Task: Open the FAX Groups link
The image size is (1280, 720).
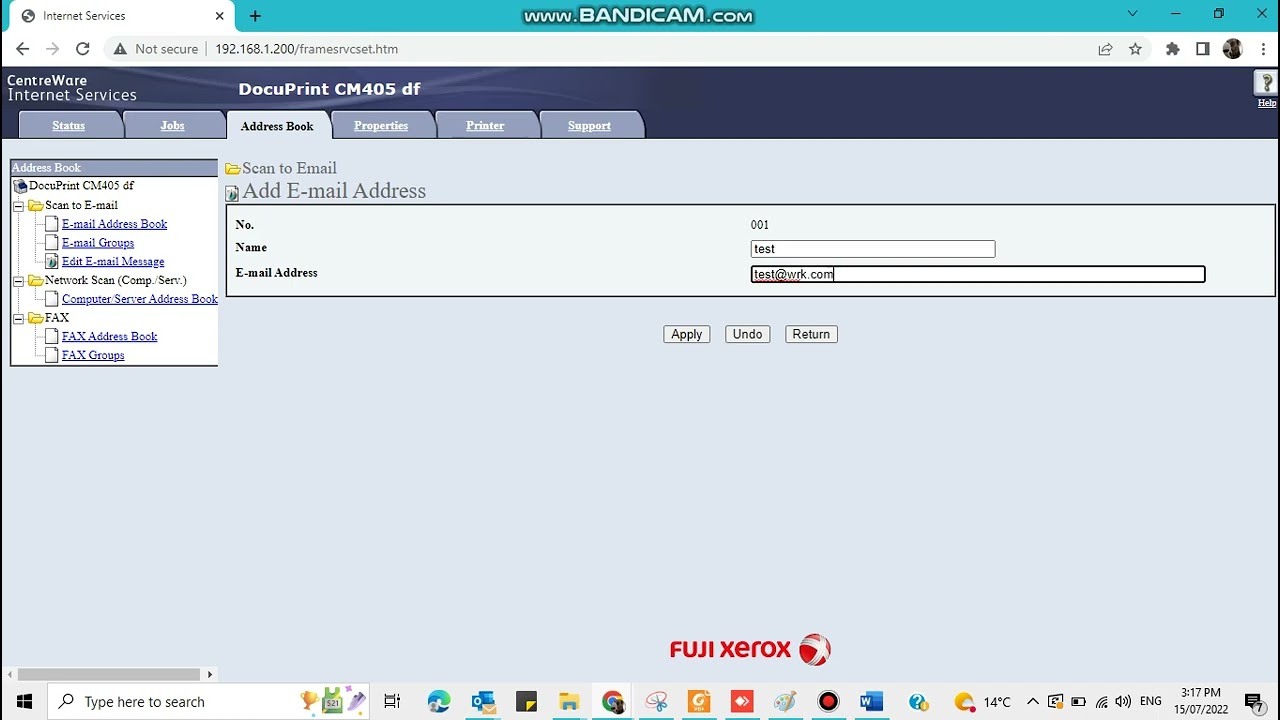Action: coord(93,355)
